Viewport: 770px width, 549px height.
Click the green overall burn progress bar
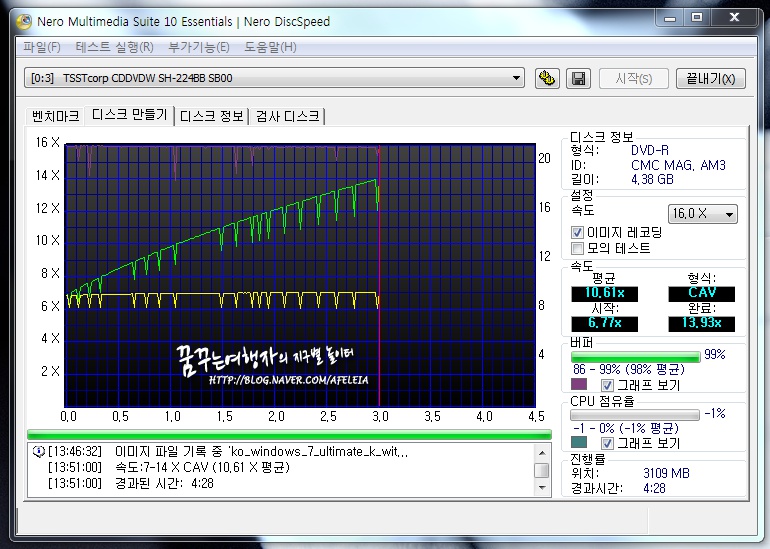(289, 434)
